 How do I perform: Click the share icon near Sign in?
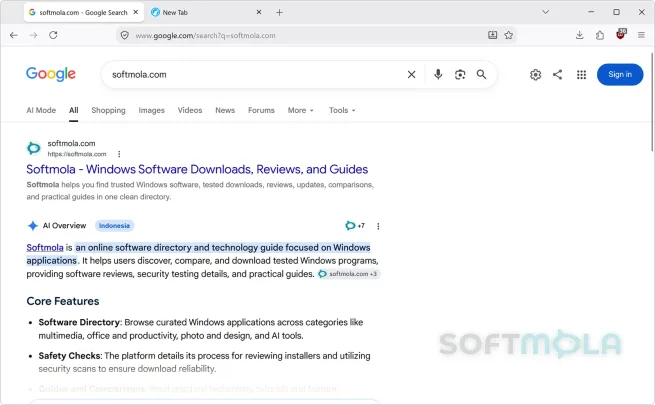tap(557, 74)
